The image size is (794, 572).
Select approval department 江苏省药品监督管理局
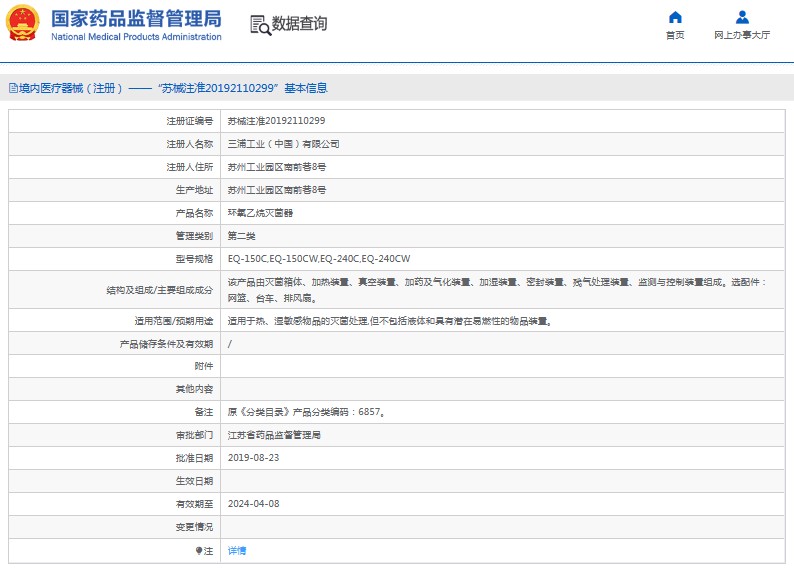point(274,435)
